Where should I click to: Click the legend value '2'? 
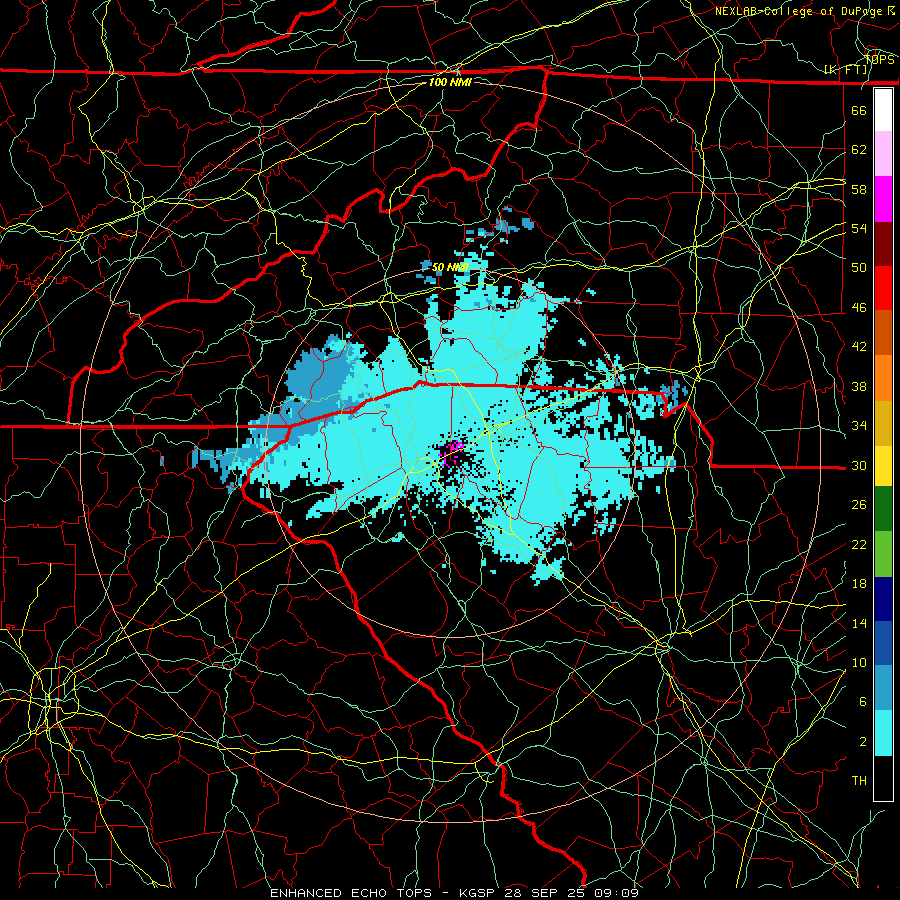pyautogui.click(x=862, y=742)
